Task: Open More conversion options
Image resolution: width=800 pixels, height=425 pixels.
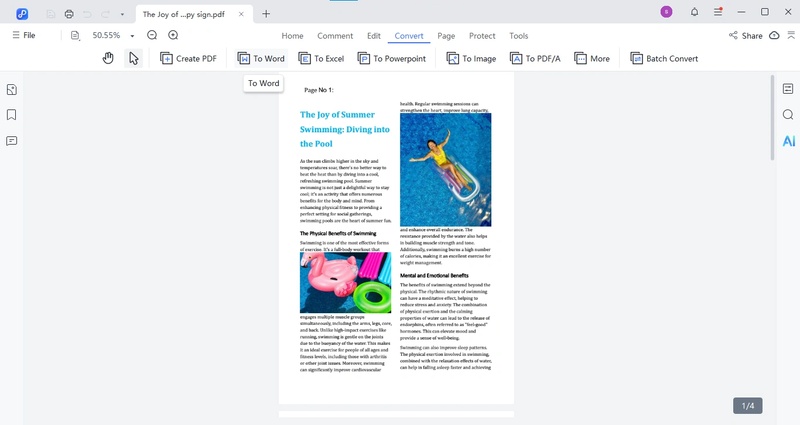Action: click(592, 59)
